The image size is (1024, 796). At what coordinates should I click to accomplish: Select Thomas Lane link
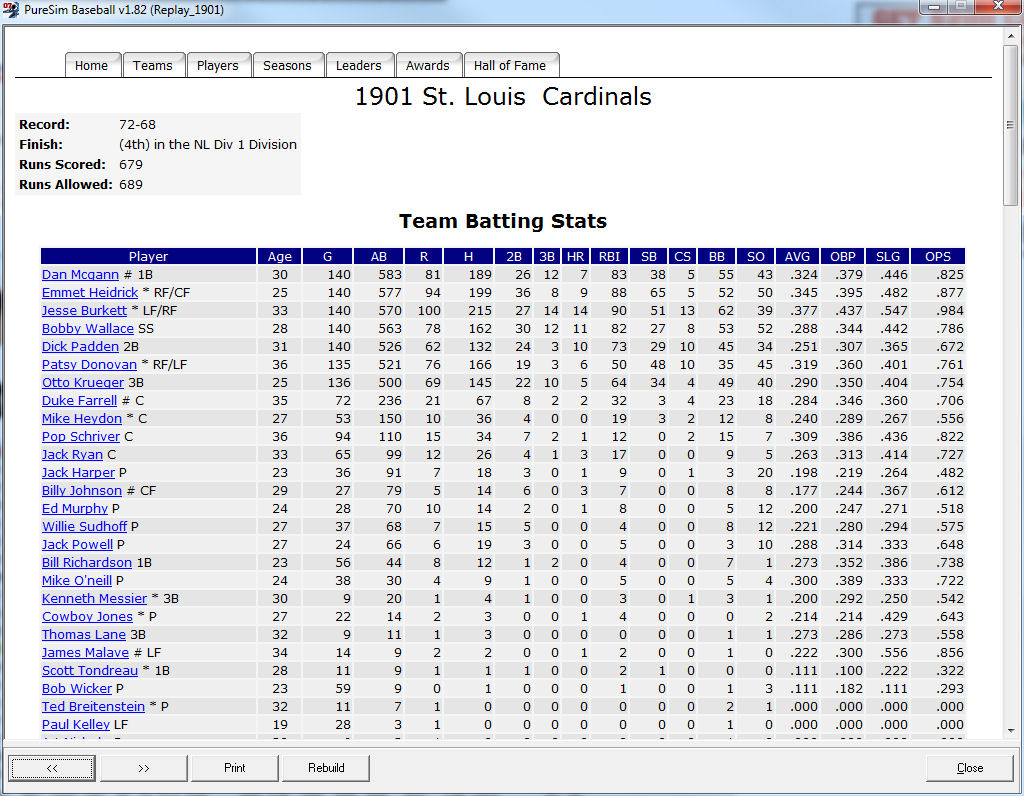click(84, 634)
